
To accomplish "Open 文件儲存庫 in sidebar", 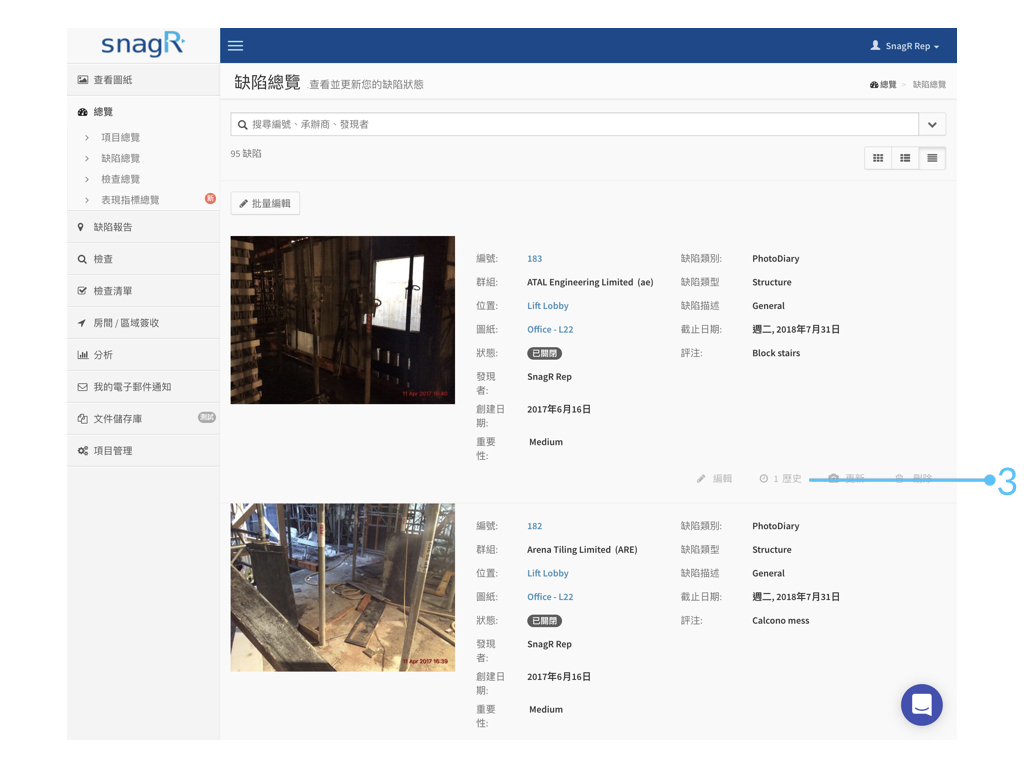I will (x=143, y=419).
